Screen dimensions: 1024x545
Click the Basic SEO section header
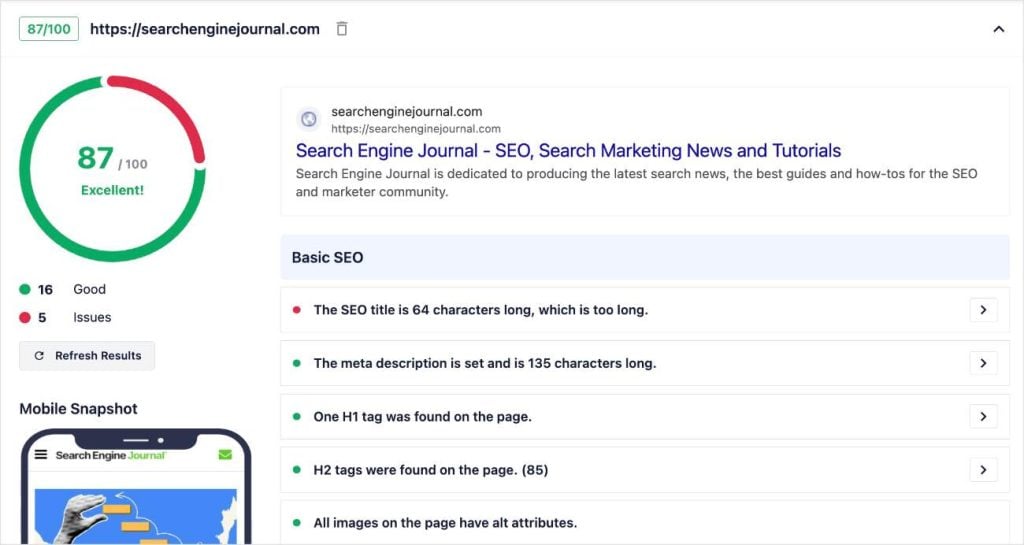click(x=645, y=257)
